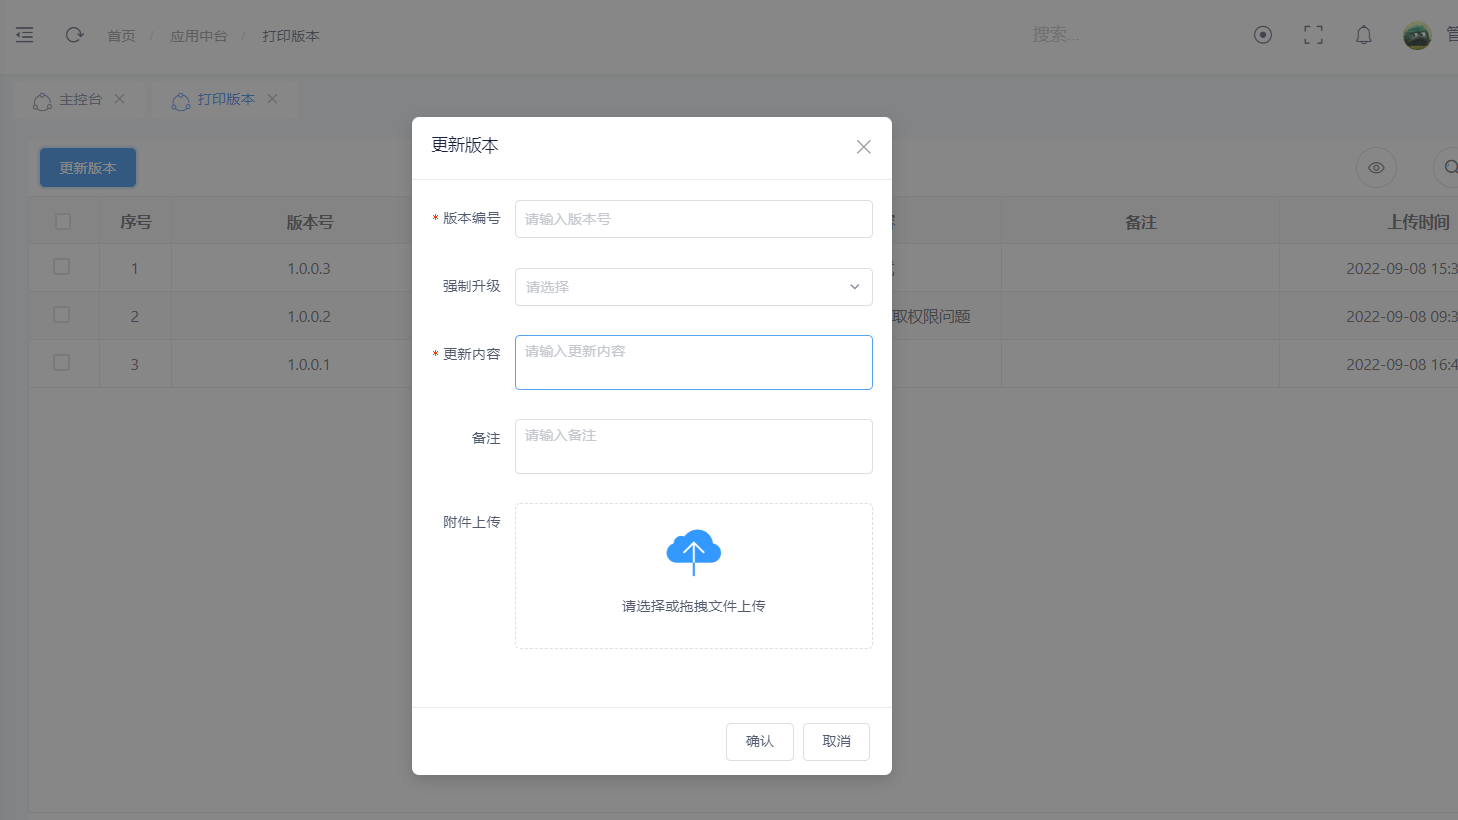Toggle the select-all header checkbox
The image size is (1458, 820).
point(63,221)
